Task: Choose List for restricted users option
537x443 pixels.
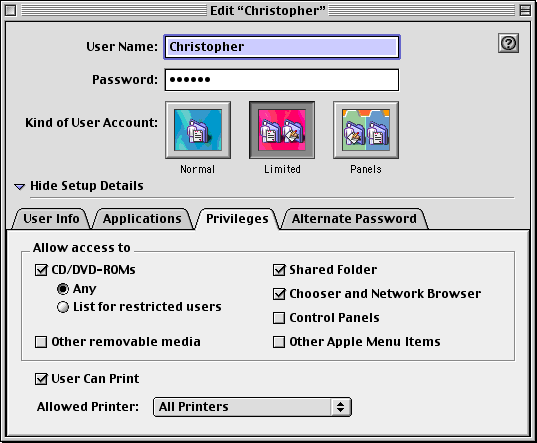Action: tap(63, 307)
